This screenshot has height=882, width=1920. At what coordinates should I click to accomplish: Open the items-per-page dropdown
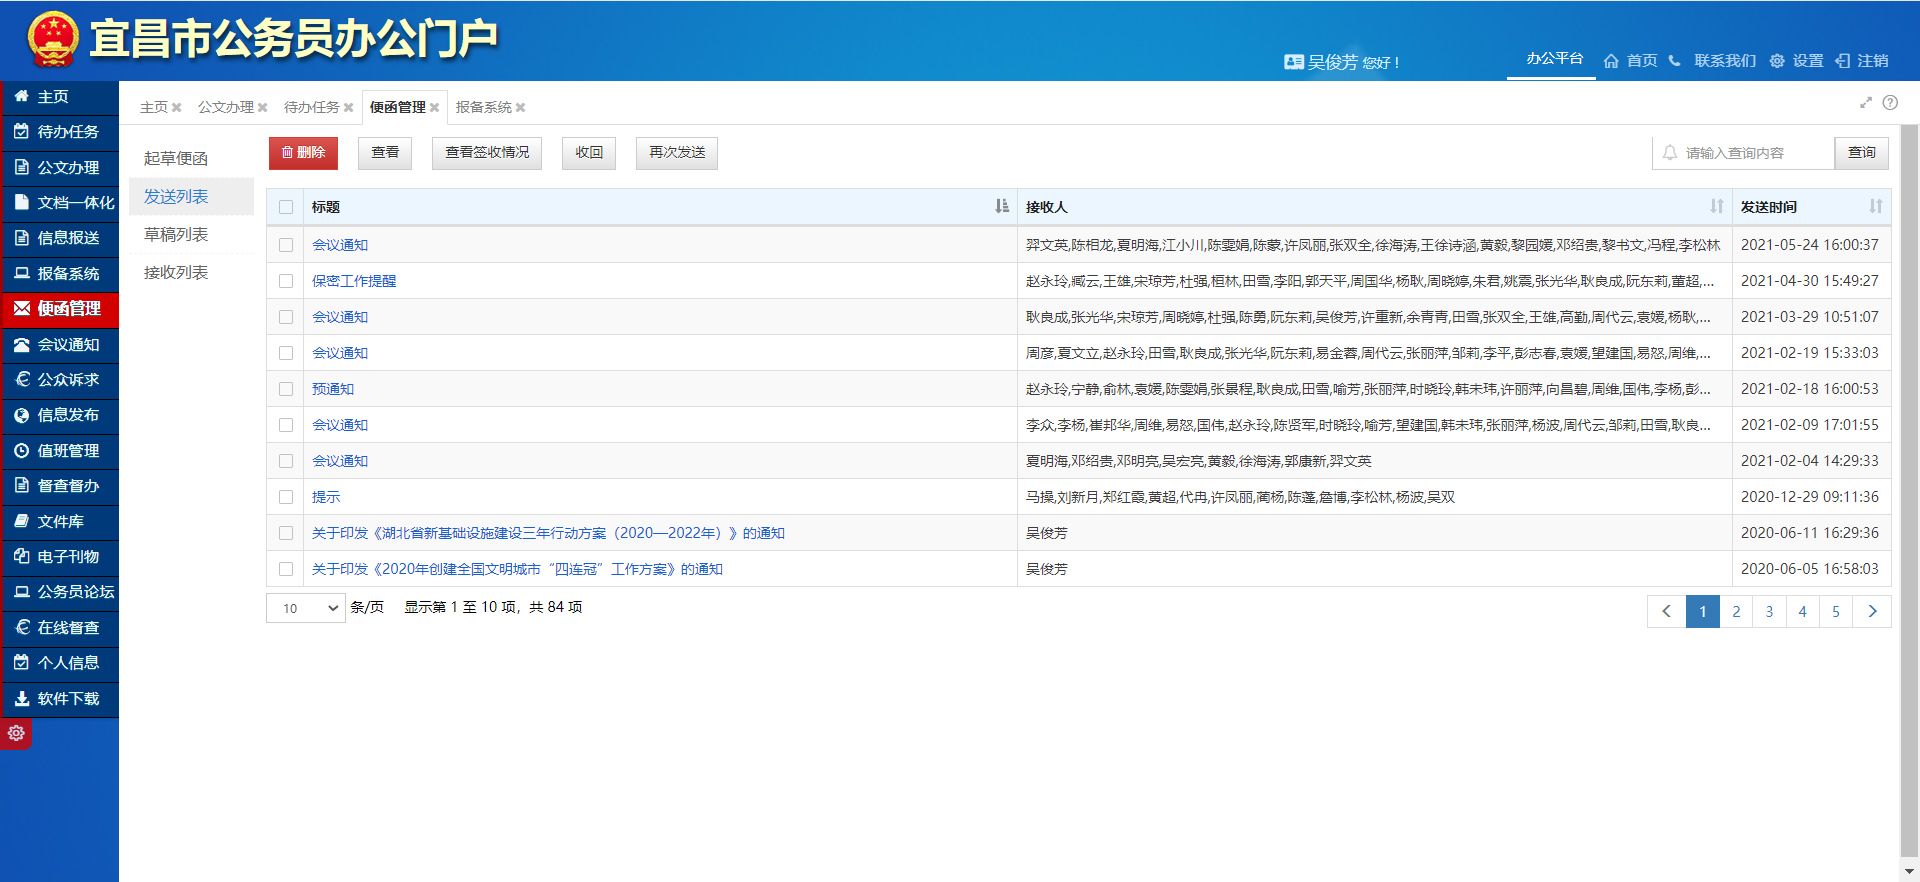pos(306,608)
